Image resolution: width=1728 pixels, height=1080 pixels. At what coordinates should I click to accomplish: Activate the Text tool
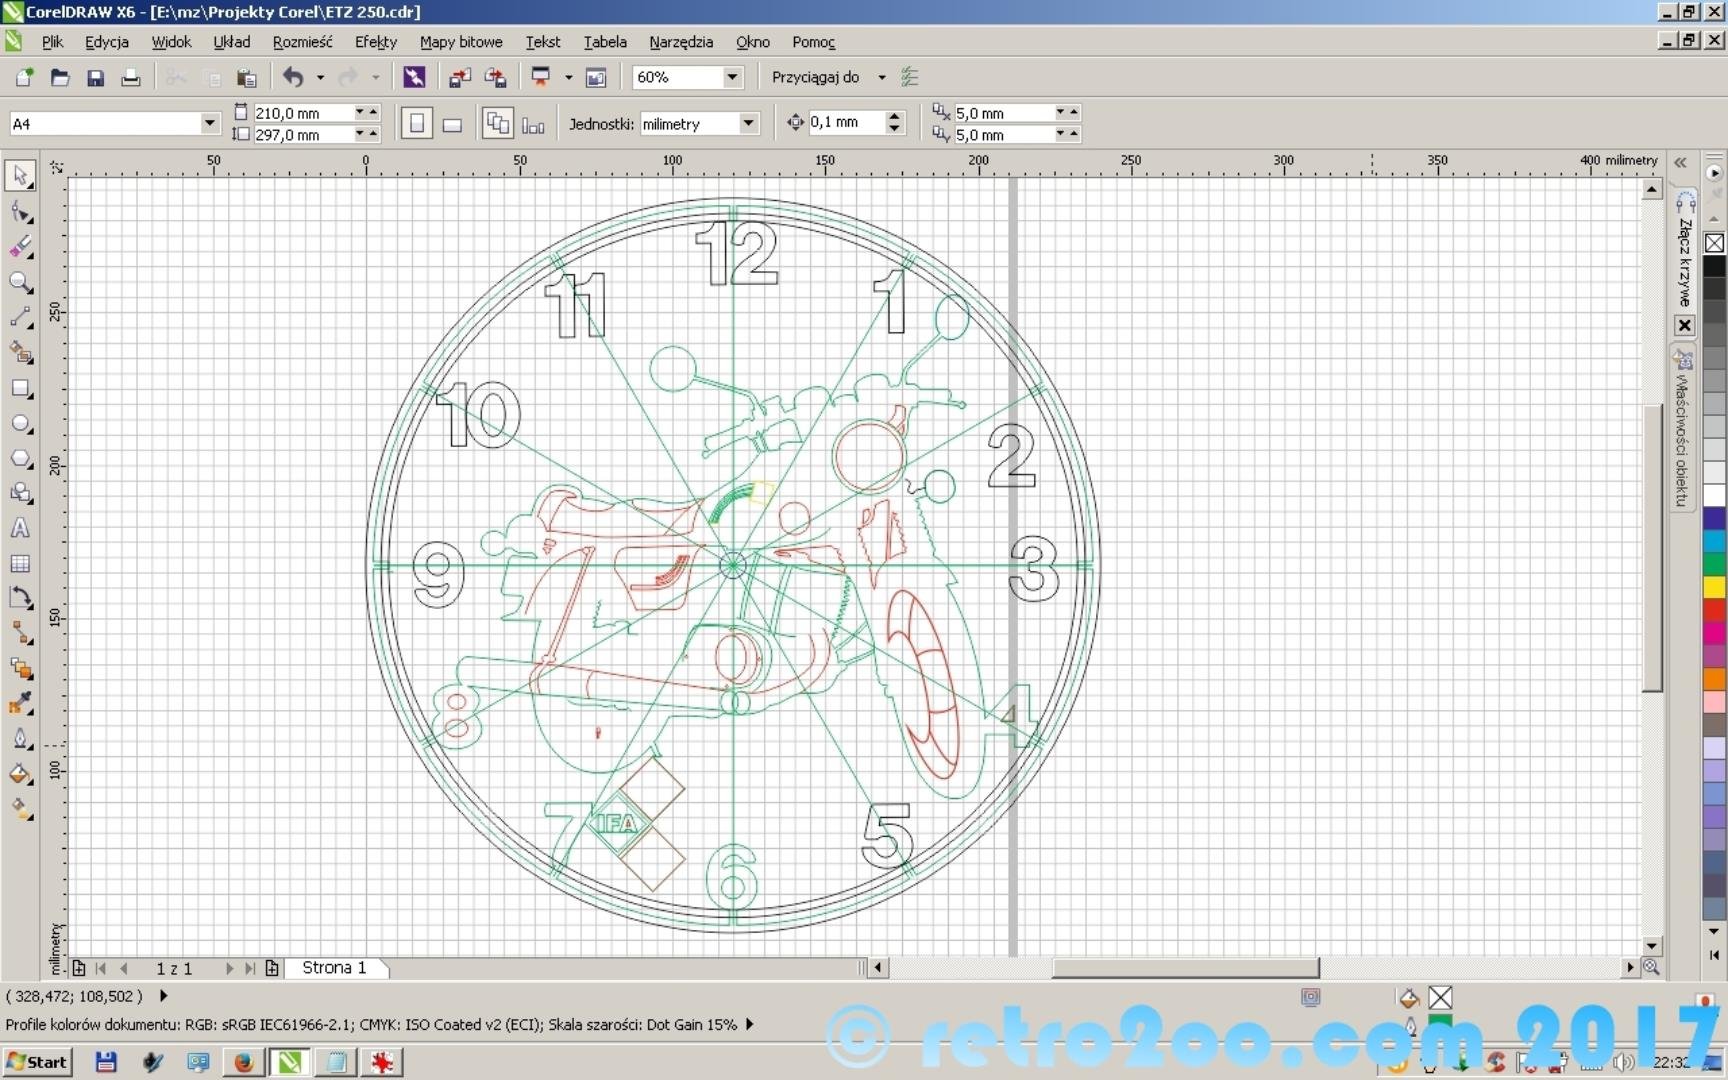[x=20, y=529]
